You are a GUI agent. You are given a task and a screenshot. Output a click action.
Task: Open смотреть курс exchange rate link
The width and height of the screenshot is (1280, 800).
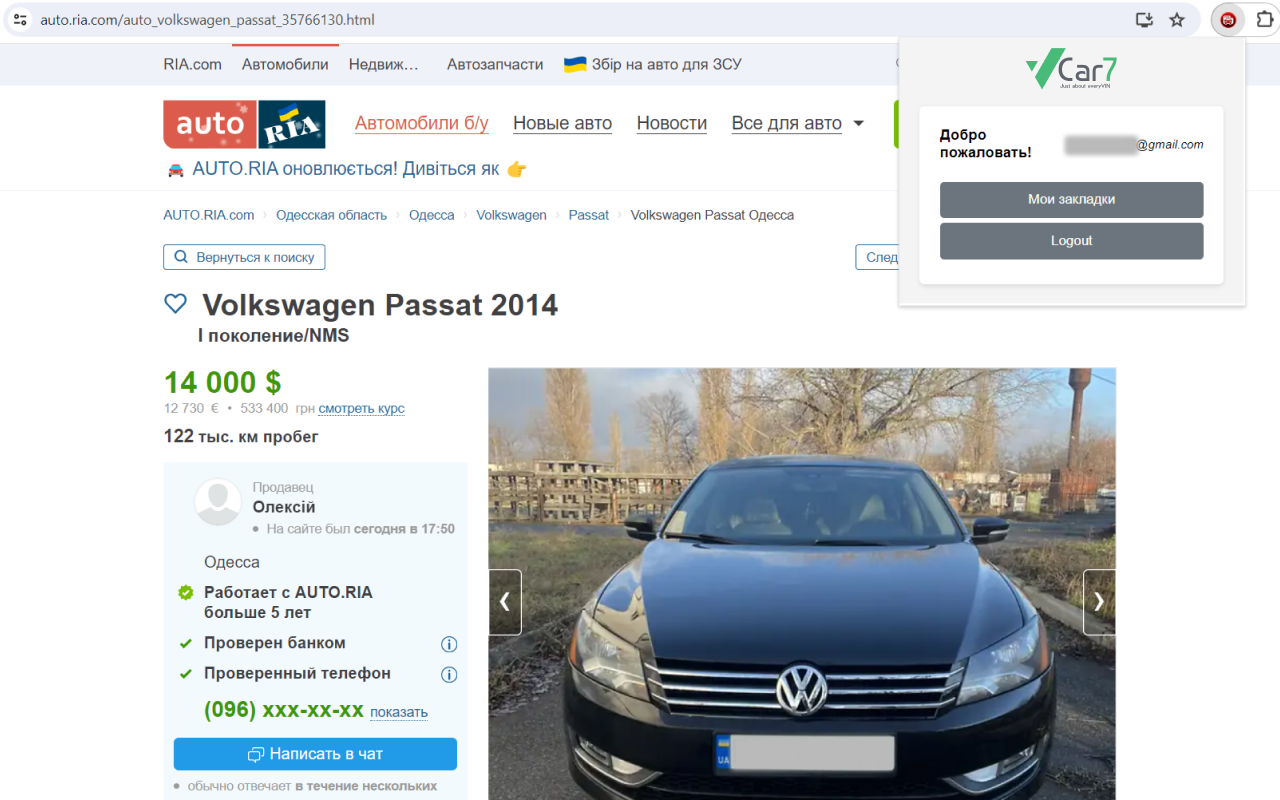(362, 408)
